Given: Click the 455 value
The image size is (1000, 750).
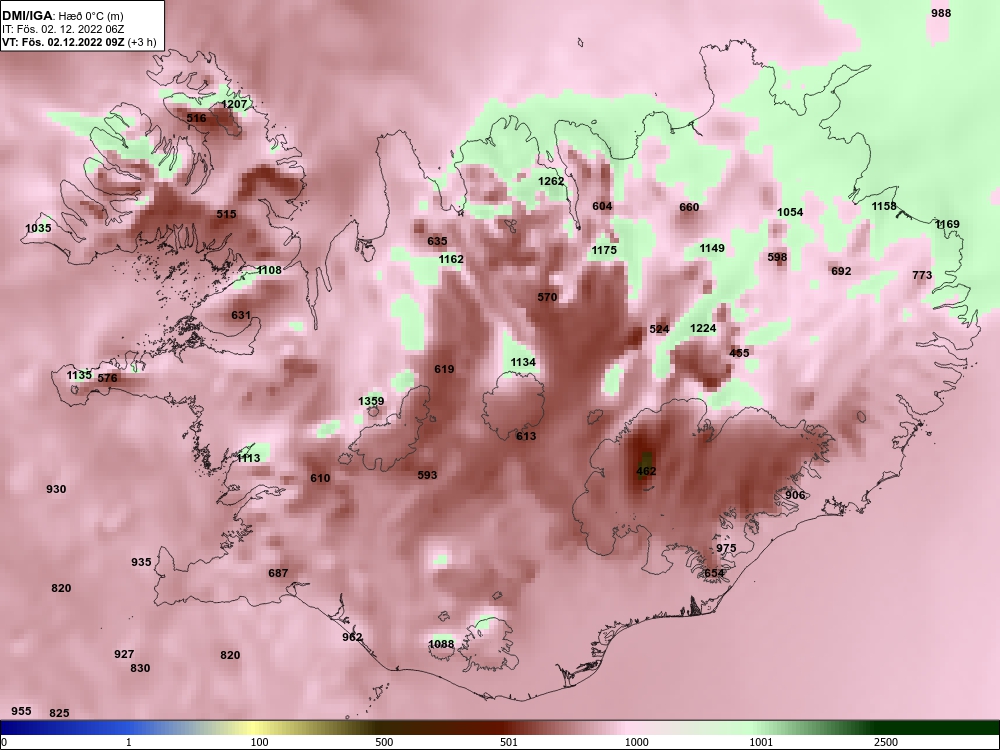Looking at the screenshot, I should pyautogui.click(x=739, y=353).
